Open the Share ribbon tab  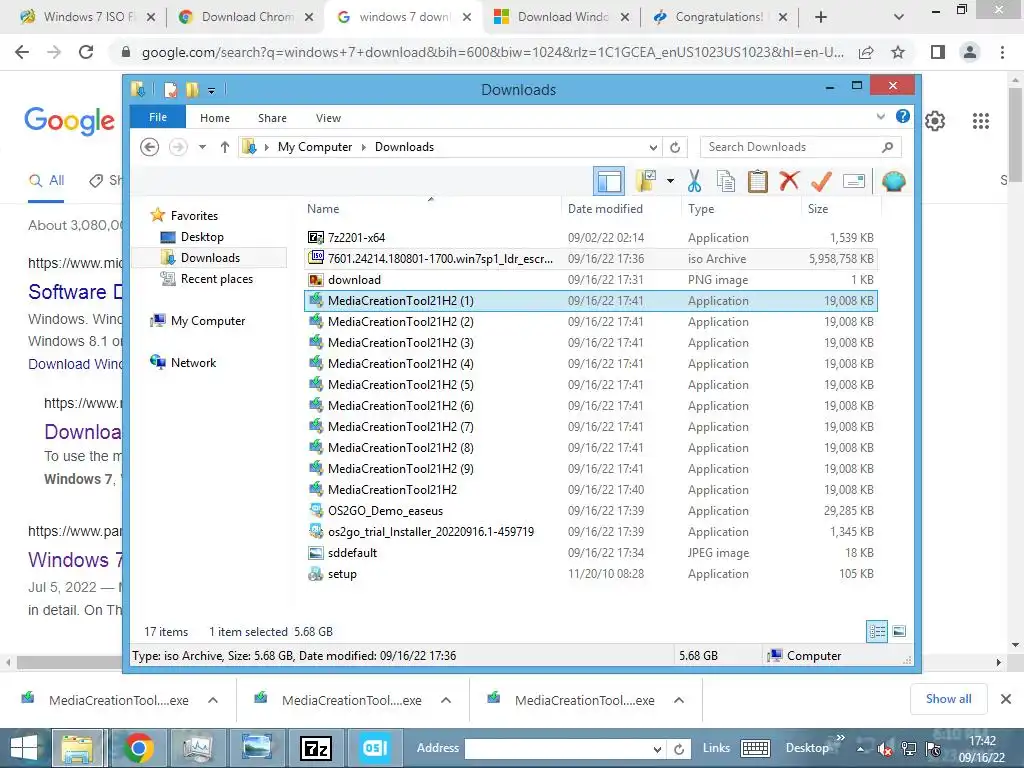(272, 118)
